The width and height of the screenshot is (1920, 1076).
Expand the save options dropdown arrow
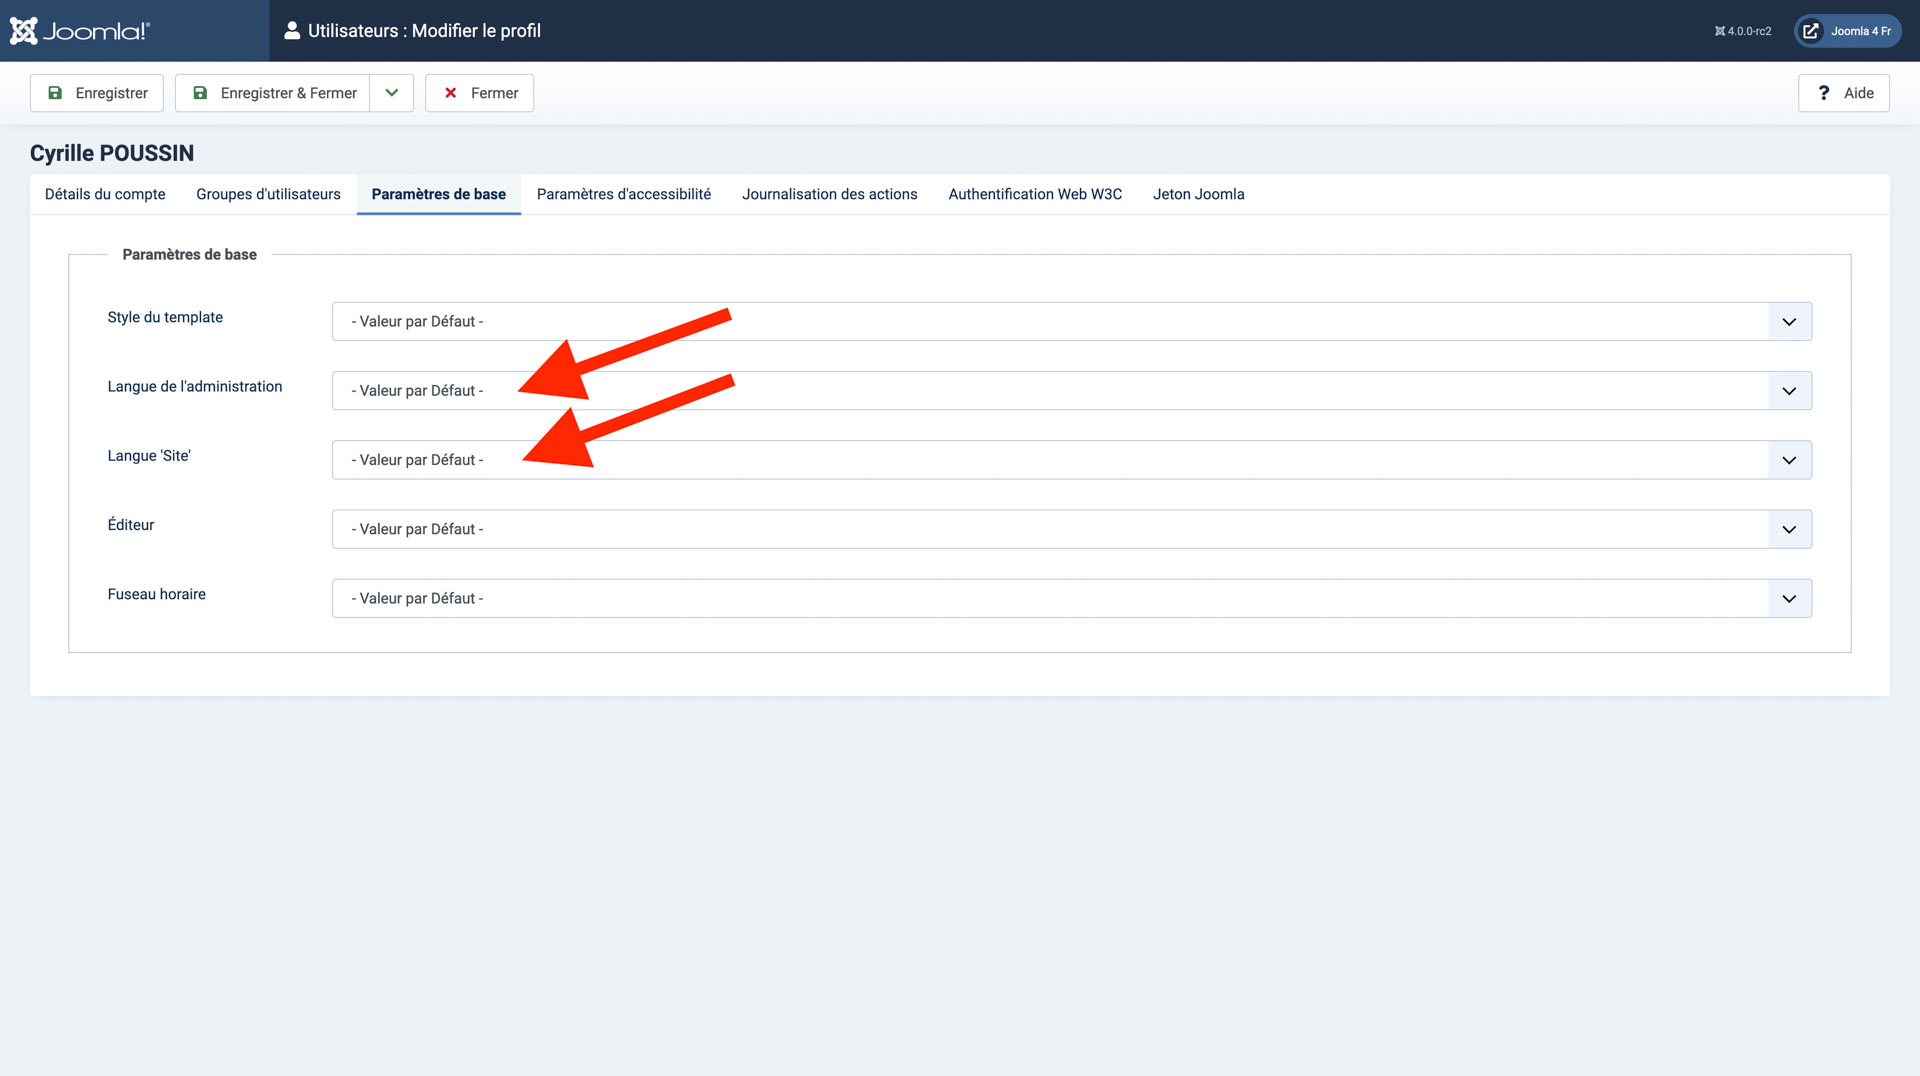click(392, 93)
